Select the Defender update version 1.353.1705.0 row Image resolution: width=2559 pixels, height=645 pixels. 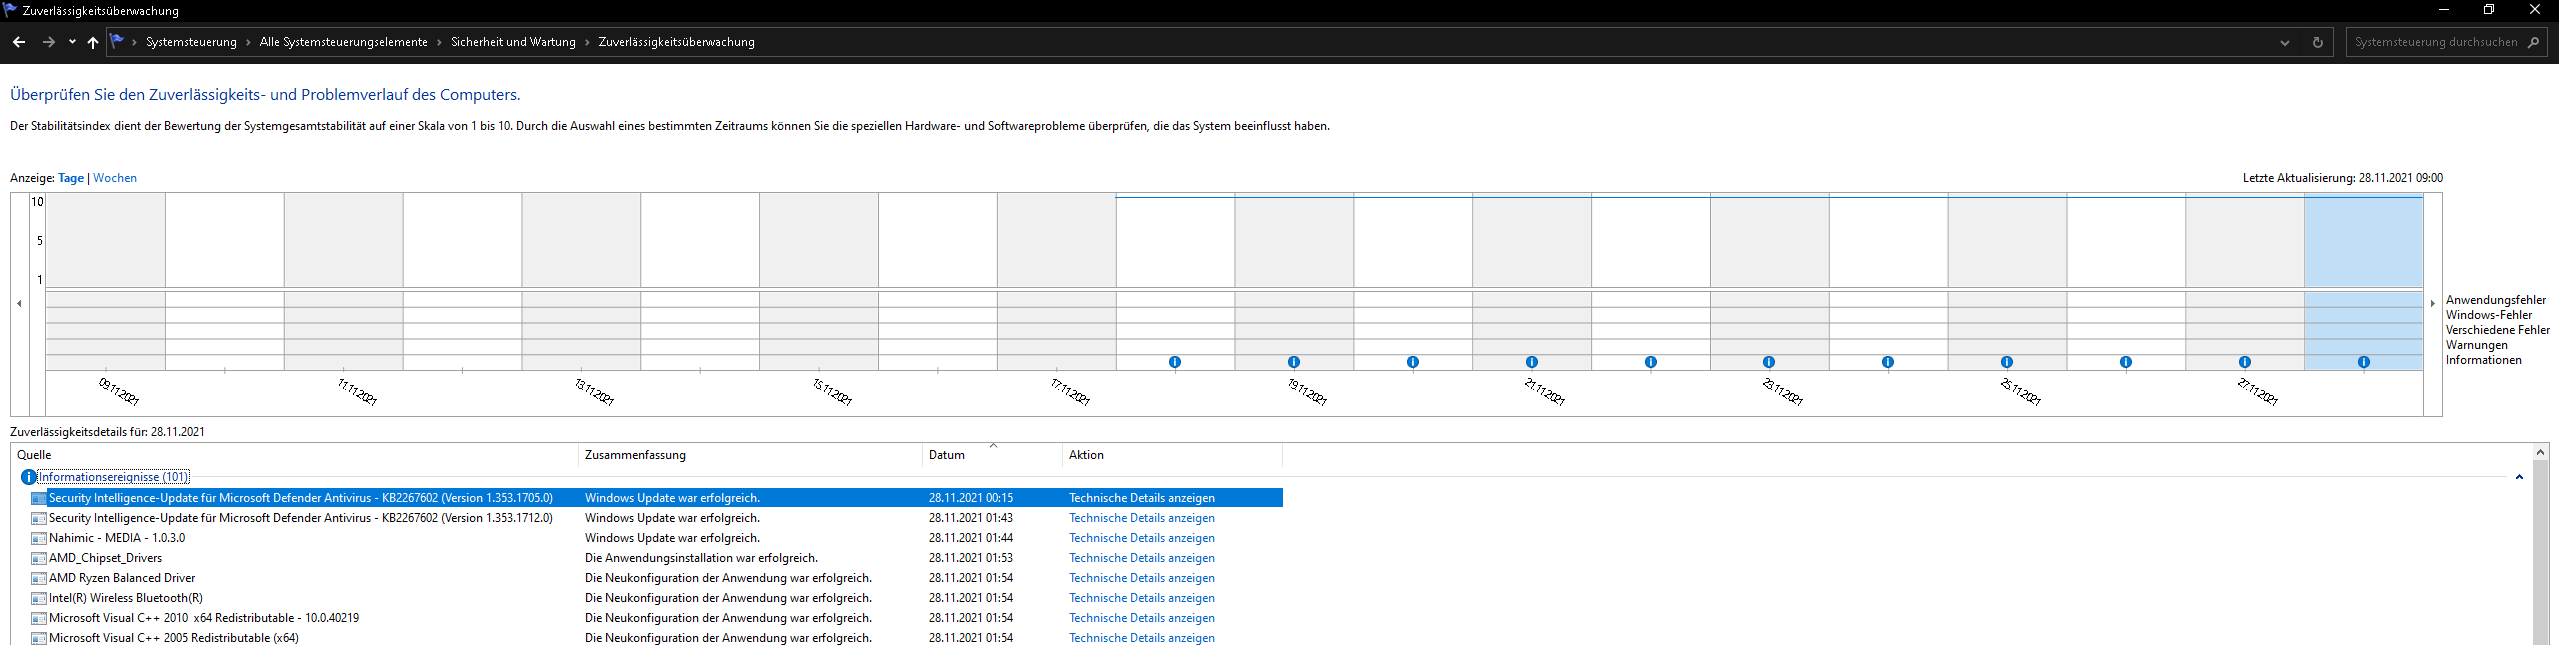point(656,498)
